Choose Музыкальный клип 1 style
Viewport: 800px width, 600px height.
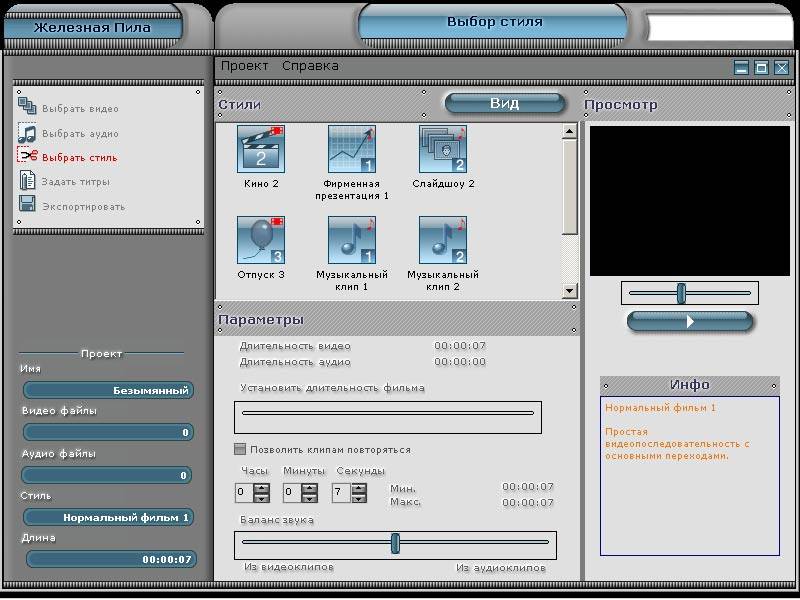[x=352, y=240]
